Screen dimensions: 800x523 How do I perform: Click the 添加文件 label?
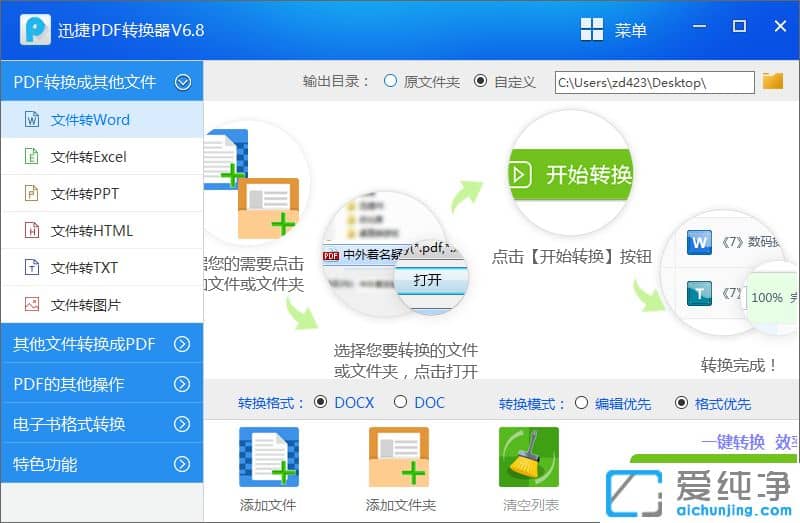[x=268, y=505]
